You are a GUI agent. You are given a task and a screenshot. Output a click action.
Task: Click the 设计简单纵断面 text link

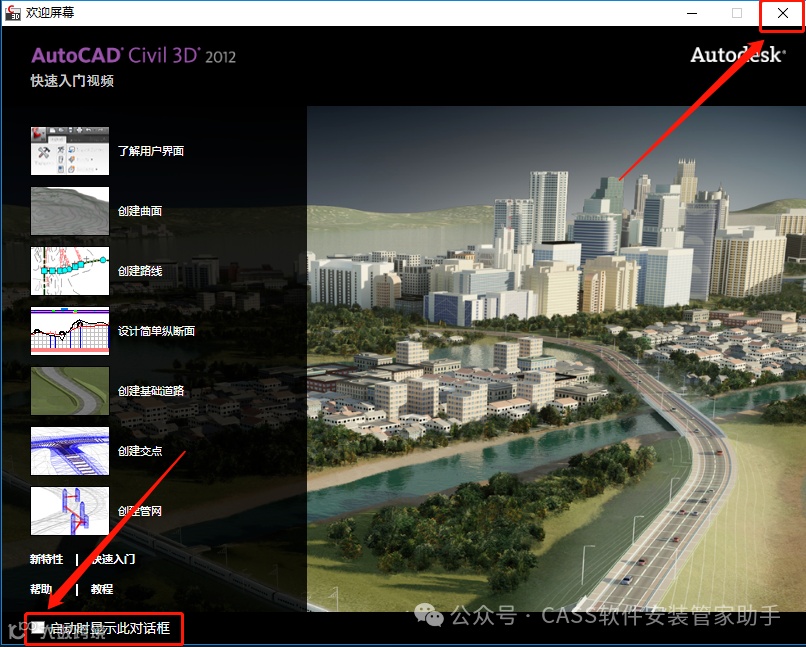tap(156, 331)
